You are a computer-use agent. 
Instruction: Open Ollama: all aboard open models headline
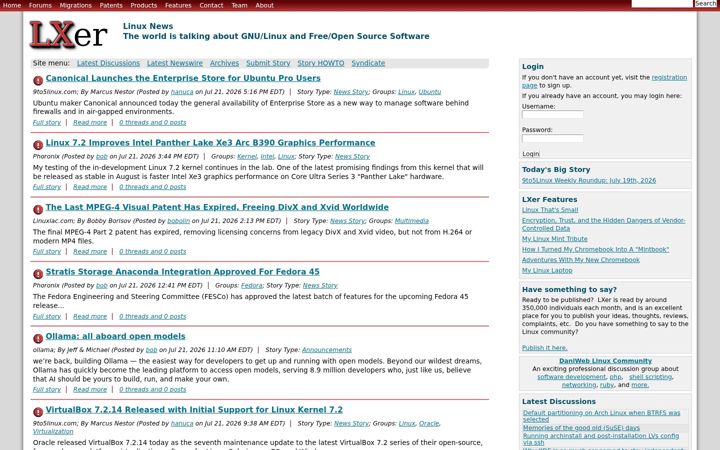pyautogui.click(x=115, y=336)
